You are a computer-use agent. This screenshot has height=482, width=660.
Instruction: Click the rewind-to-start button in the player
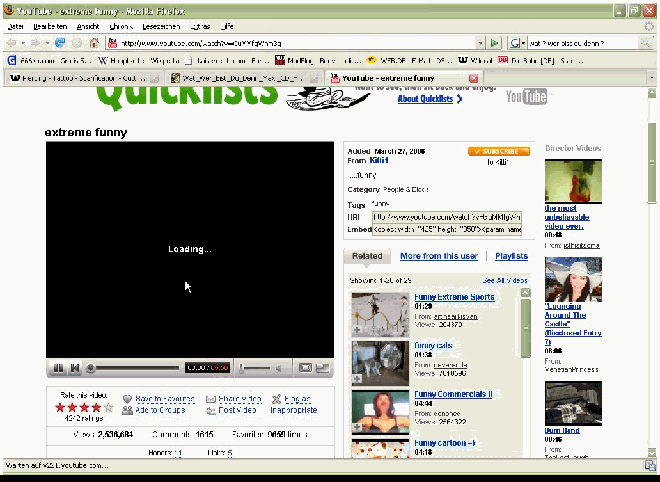coord(75,368)
